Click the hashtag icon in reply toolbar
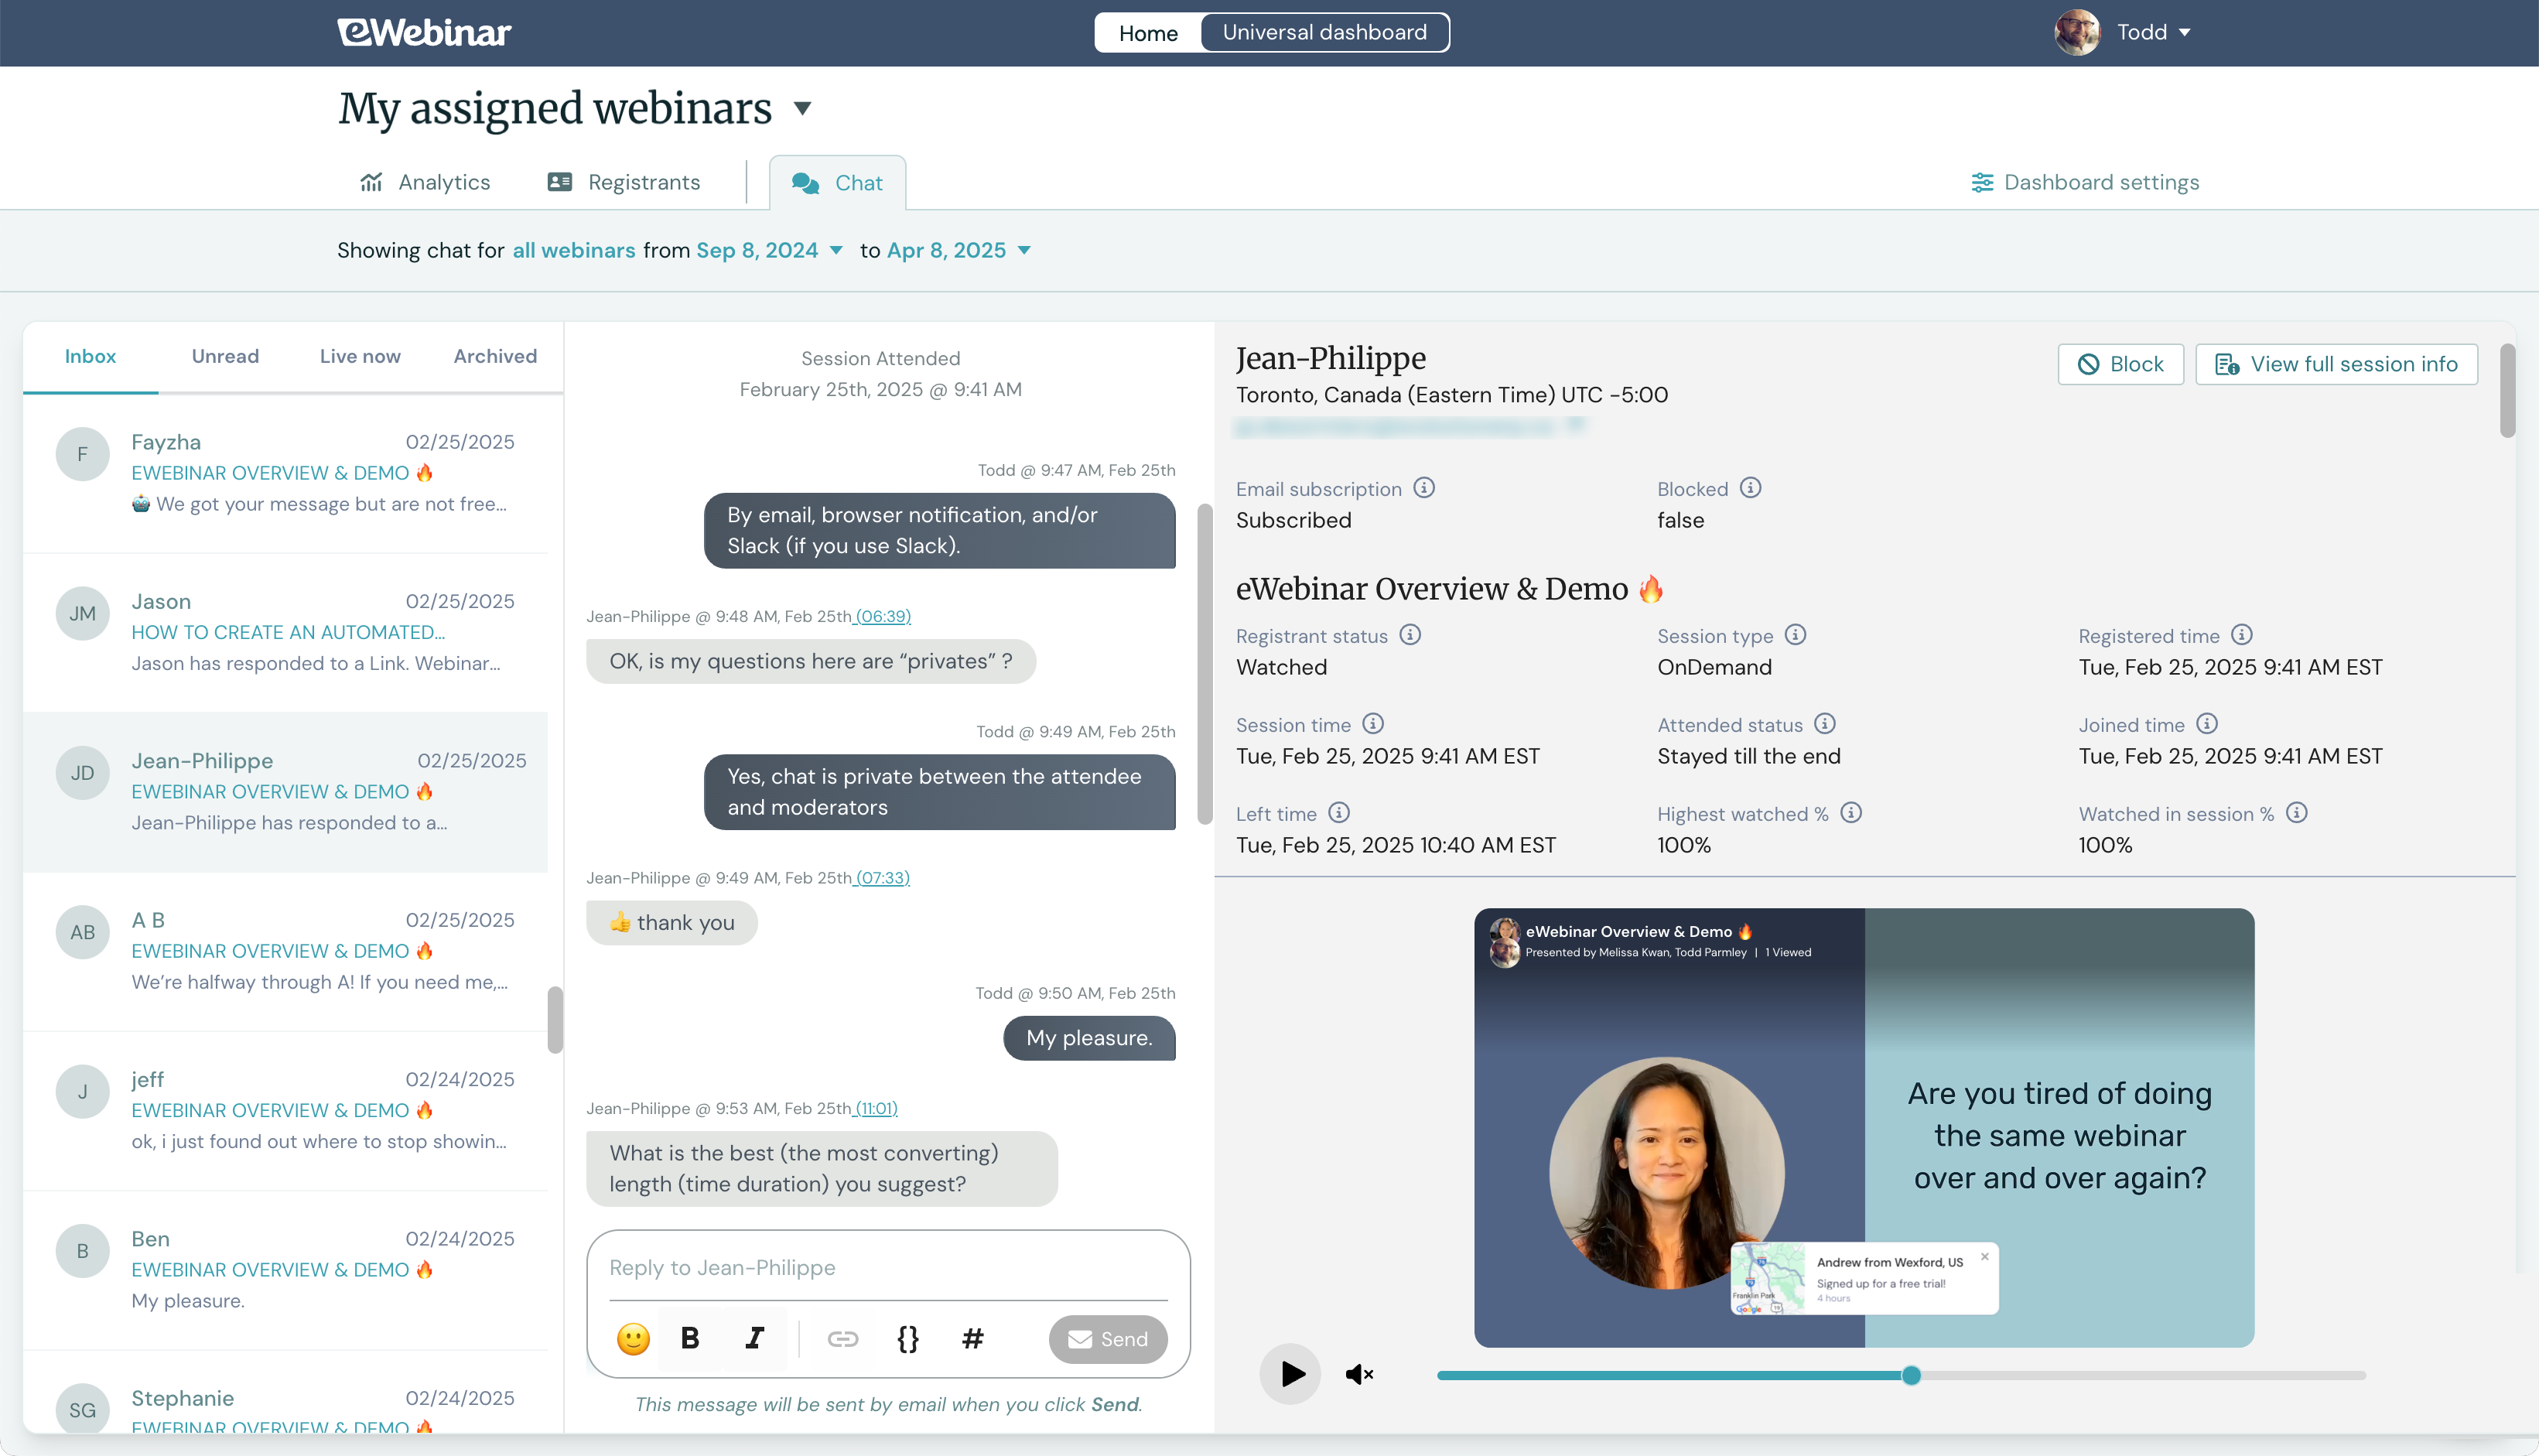2539x1456 pixels. click(972, 1339)
